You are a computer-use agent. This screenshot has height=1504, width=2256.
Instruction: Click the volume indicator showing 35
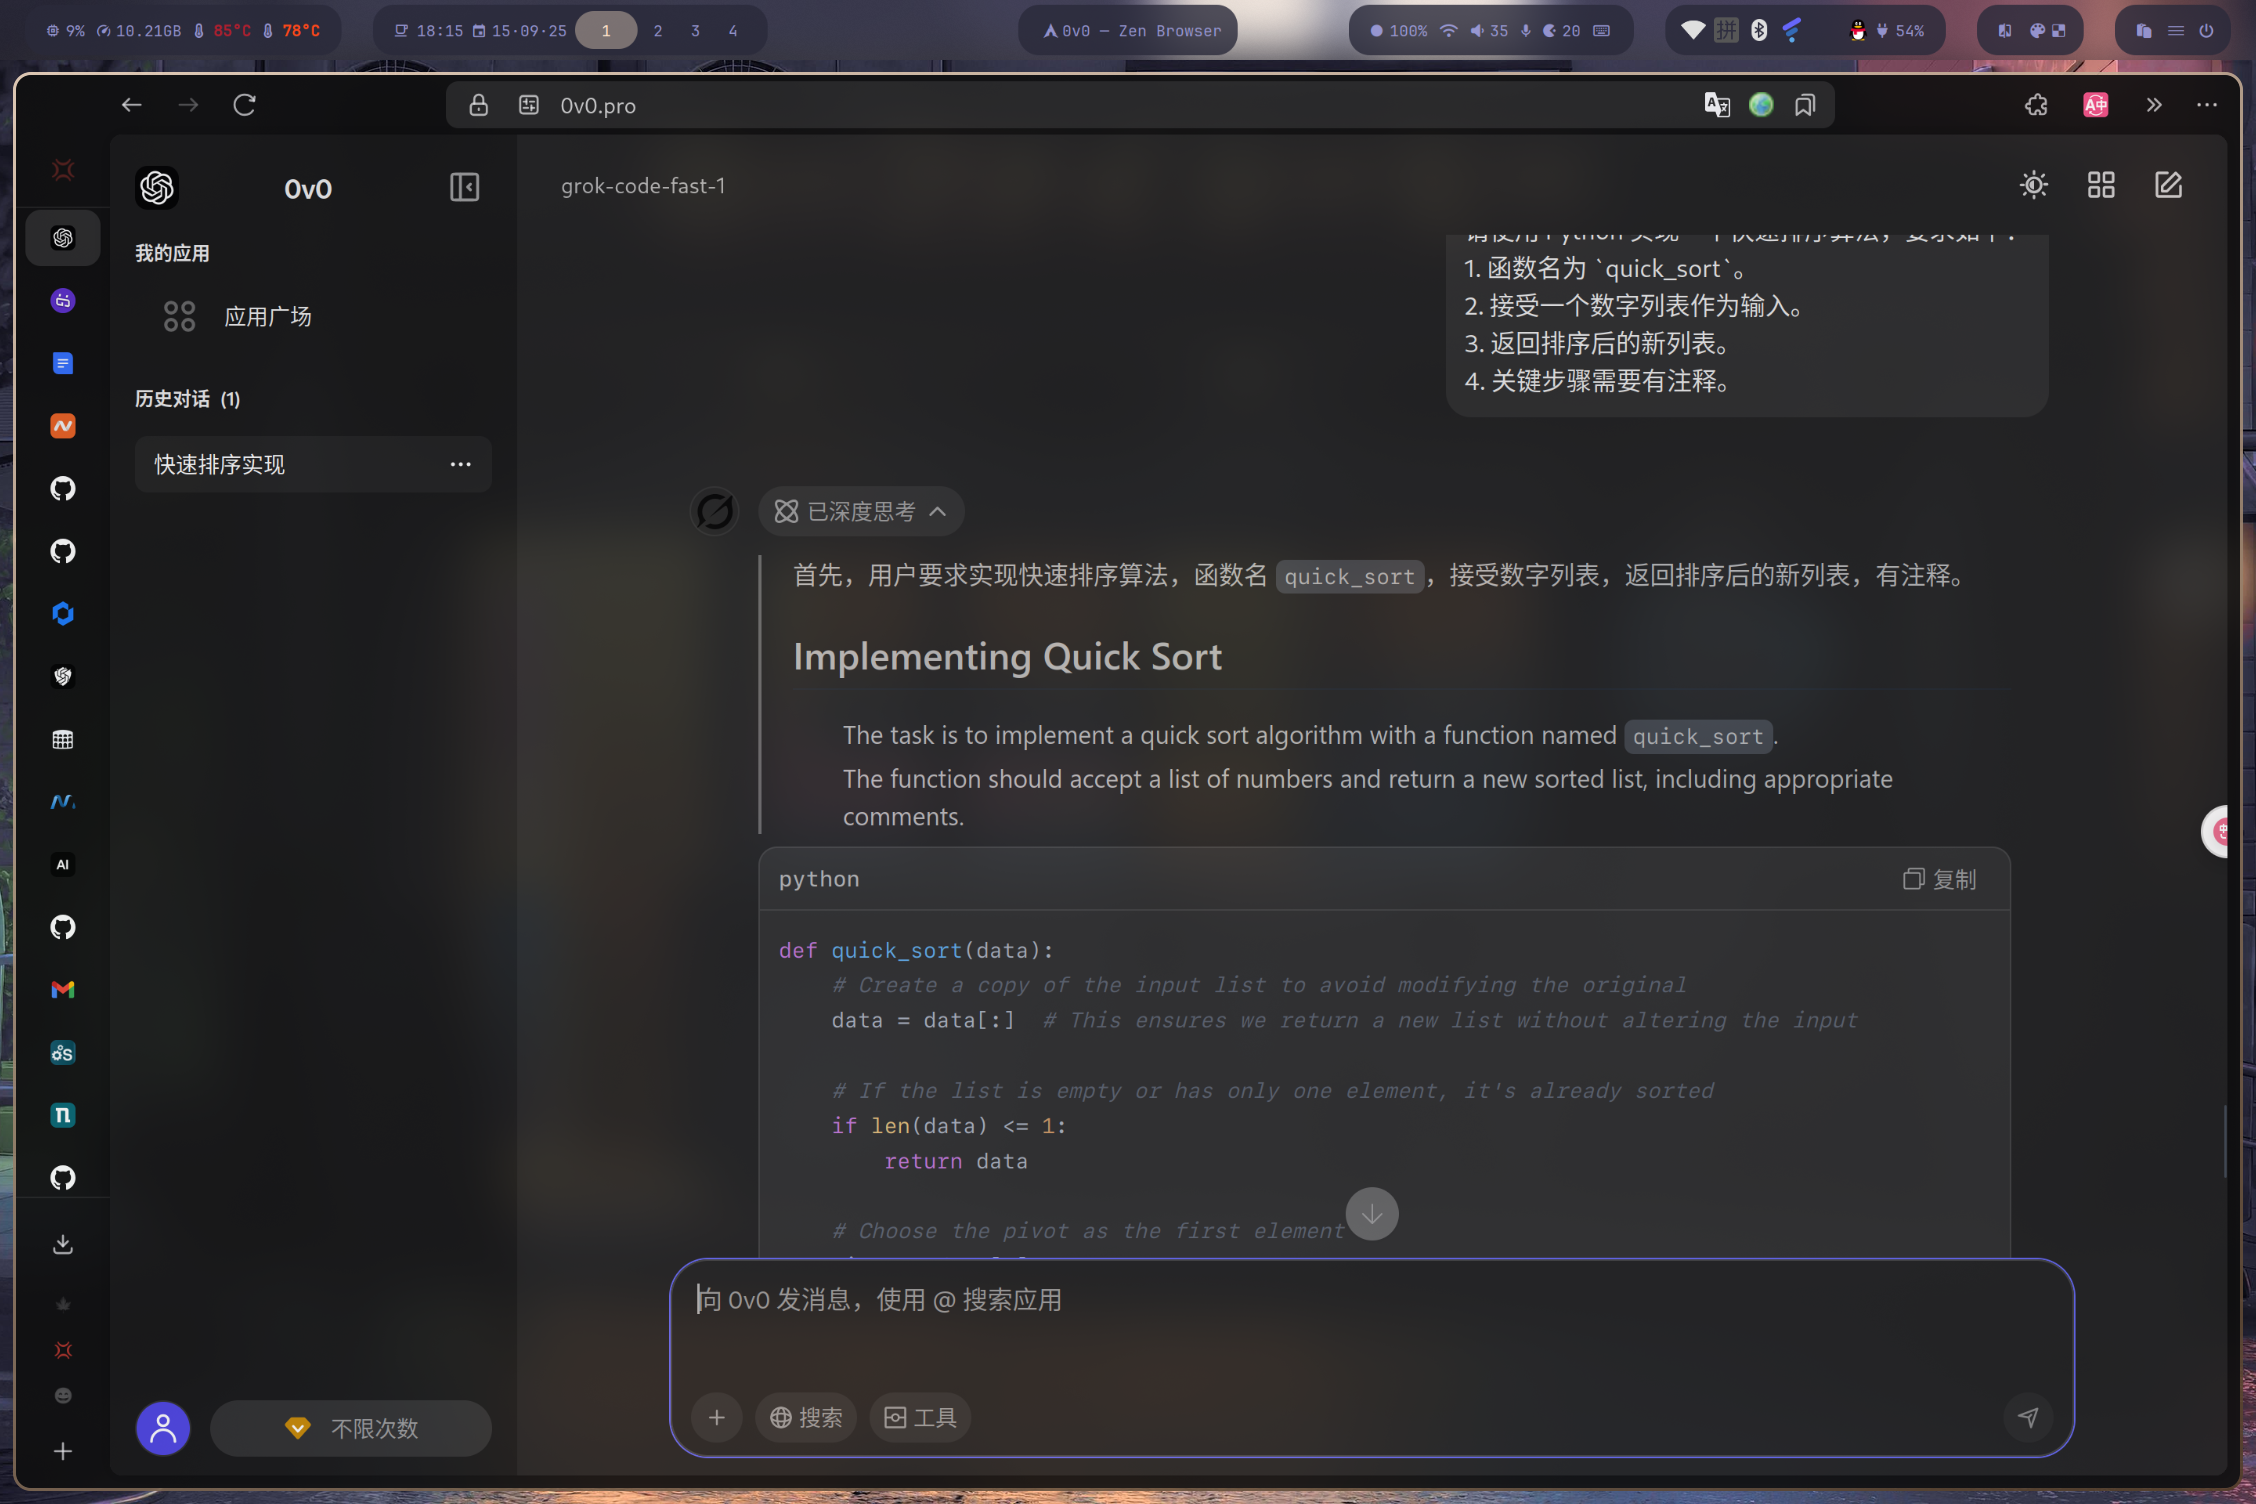(1489, 31)
